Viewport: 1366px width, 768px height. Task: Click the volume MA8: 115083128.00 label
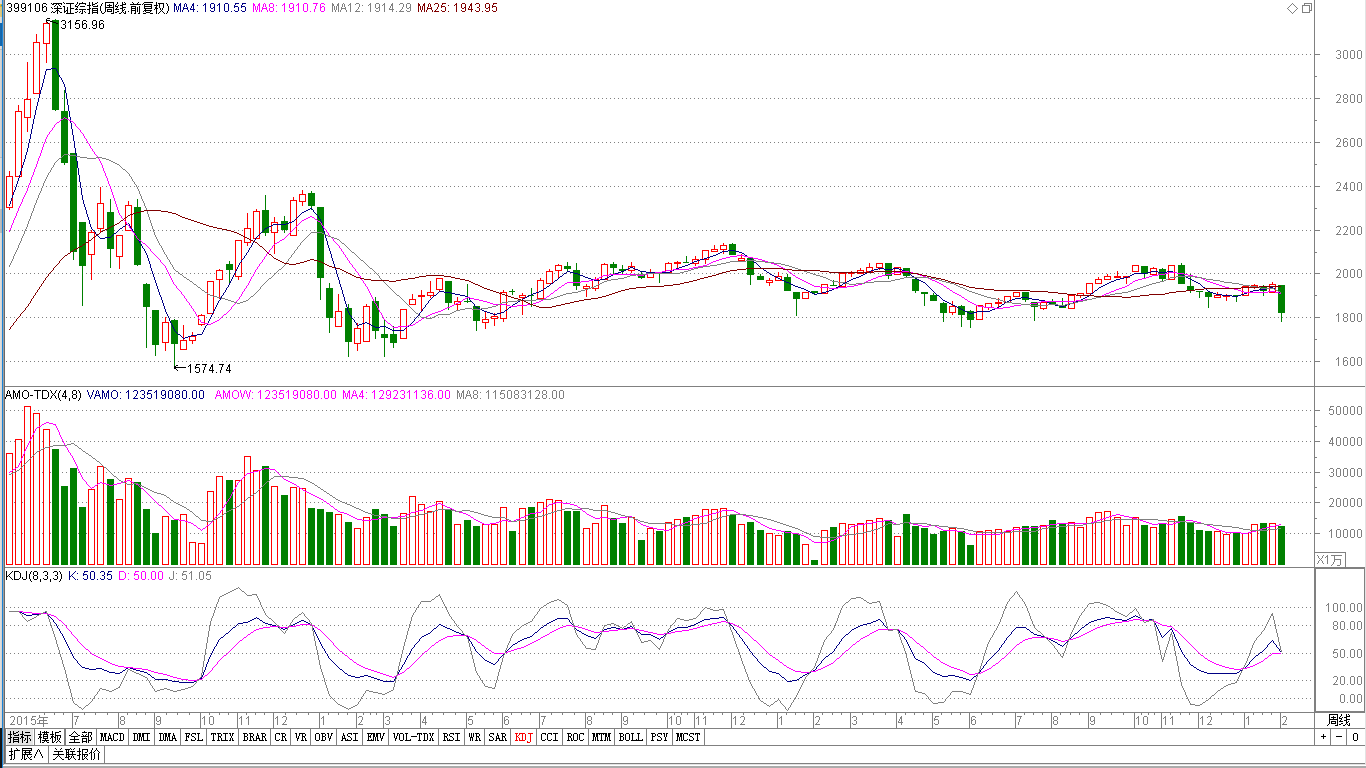510,395
